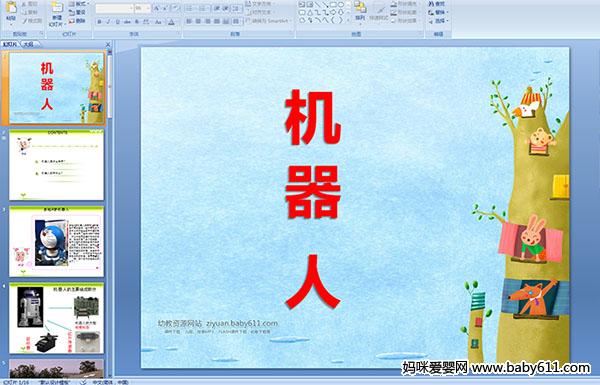Switch to the Slides (幻灯片) pane tab
600x385 pixels.
[x=10, y=45]
